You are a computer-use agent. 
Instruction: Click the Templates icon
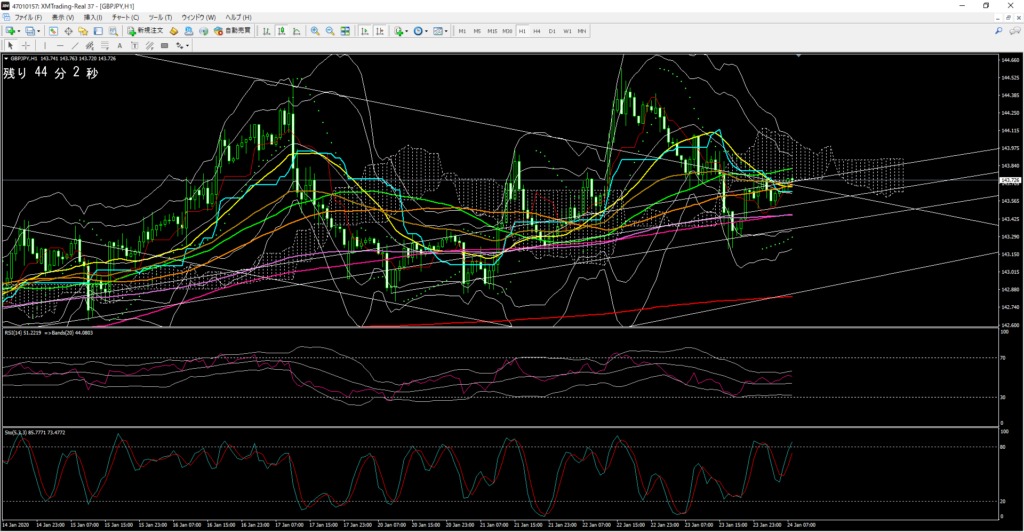(x=438, y=31)
